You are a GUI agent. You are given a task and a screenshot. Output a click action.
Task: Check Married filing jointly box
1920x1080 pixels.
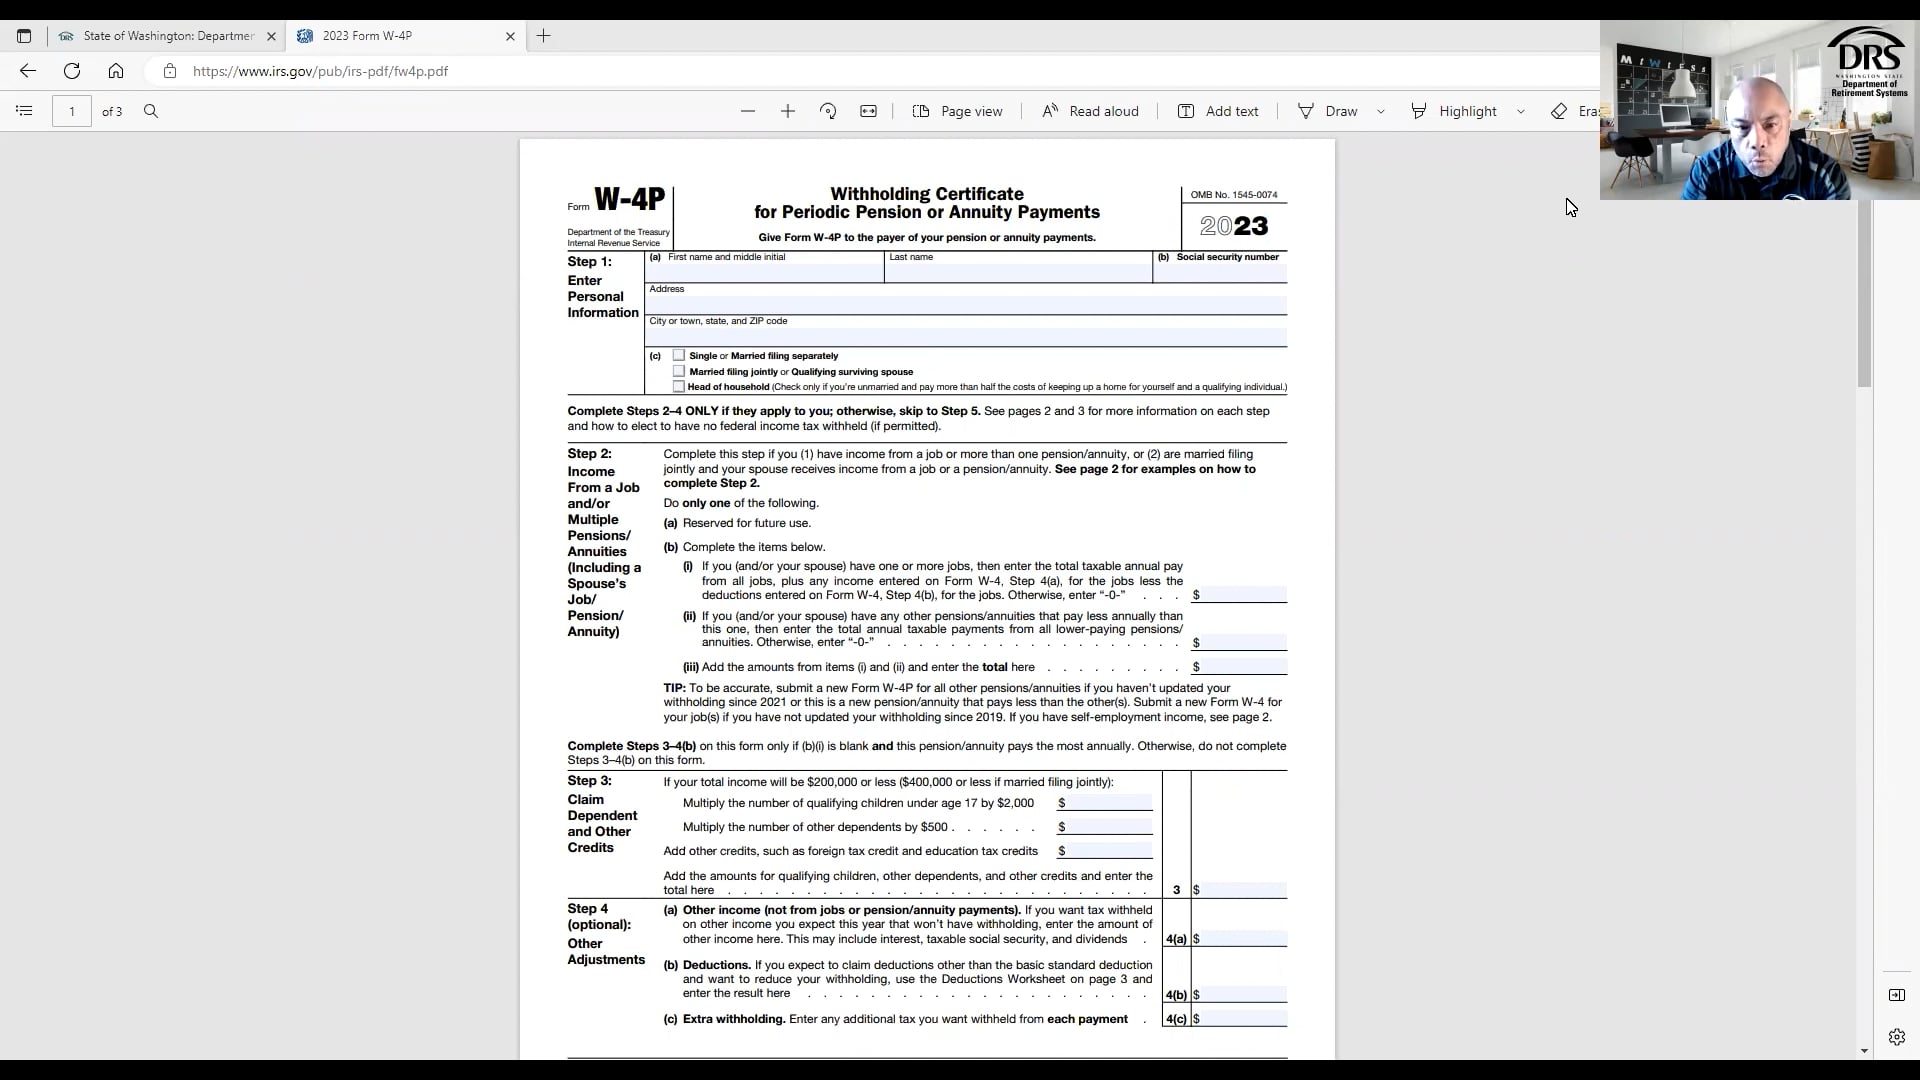(679, 371)
